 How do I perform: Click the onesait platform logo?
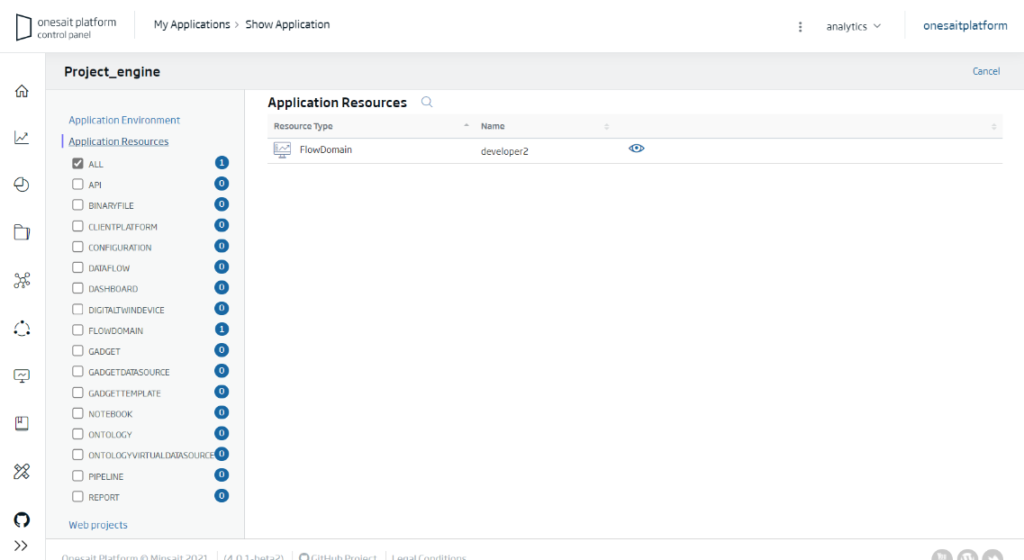(66, 27)
